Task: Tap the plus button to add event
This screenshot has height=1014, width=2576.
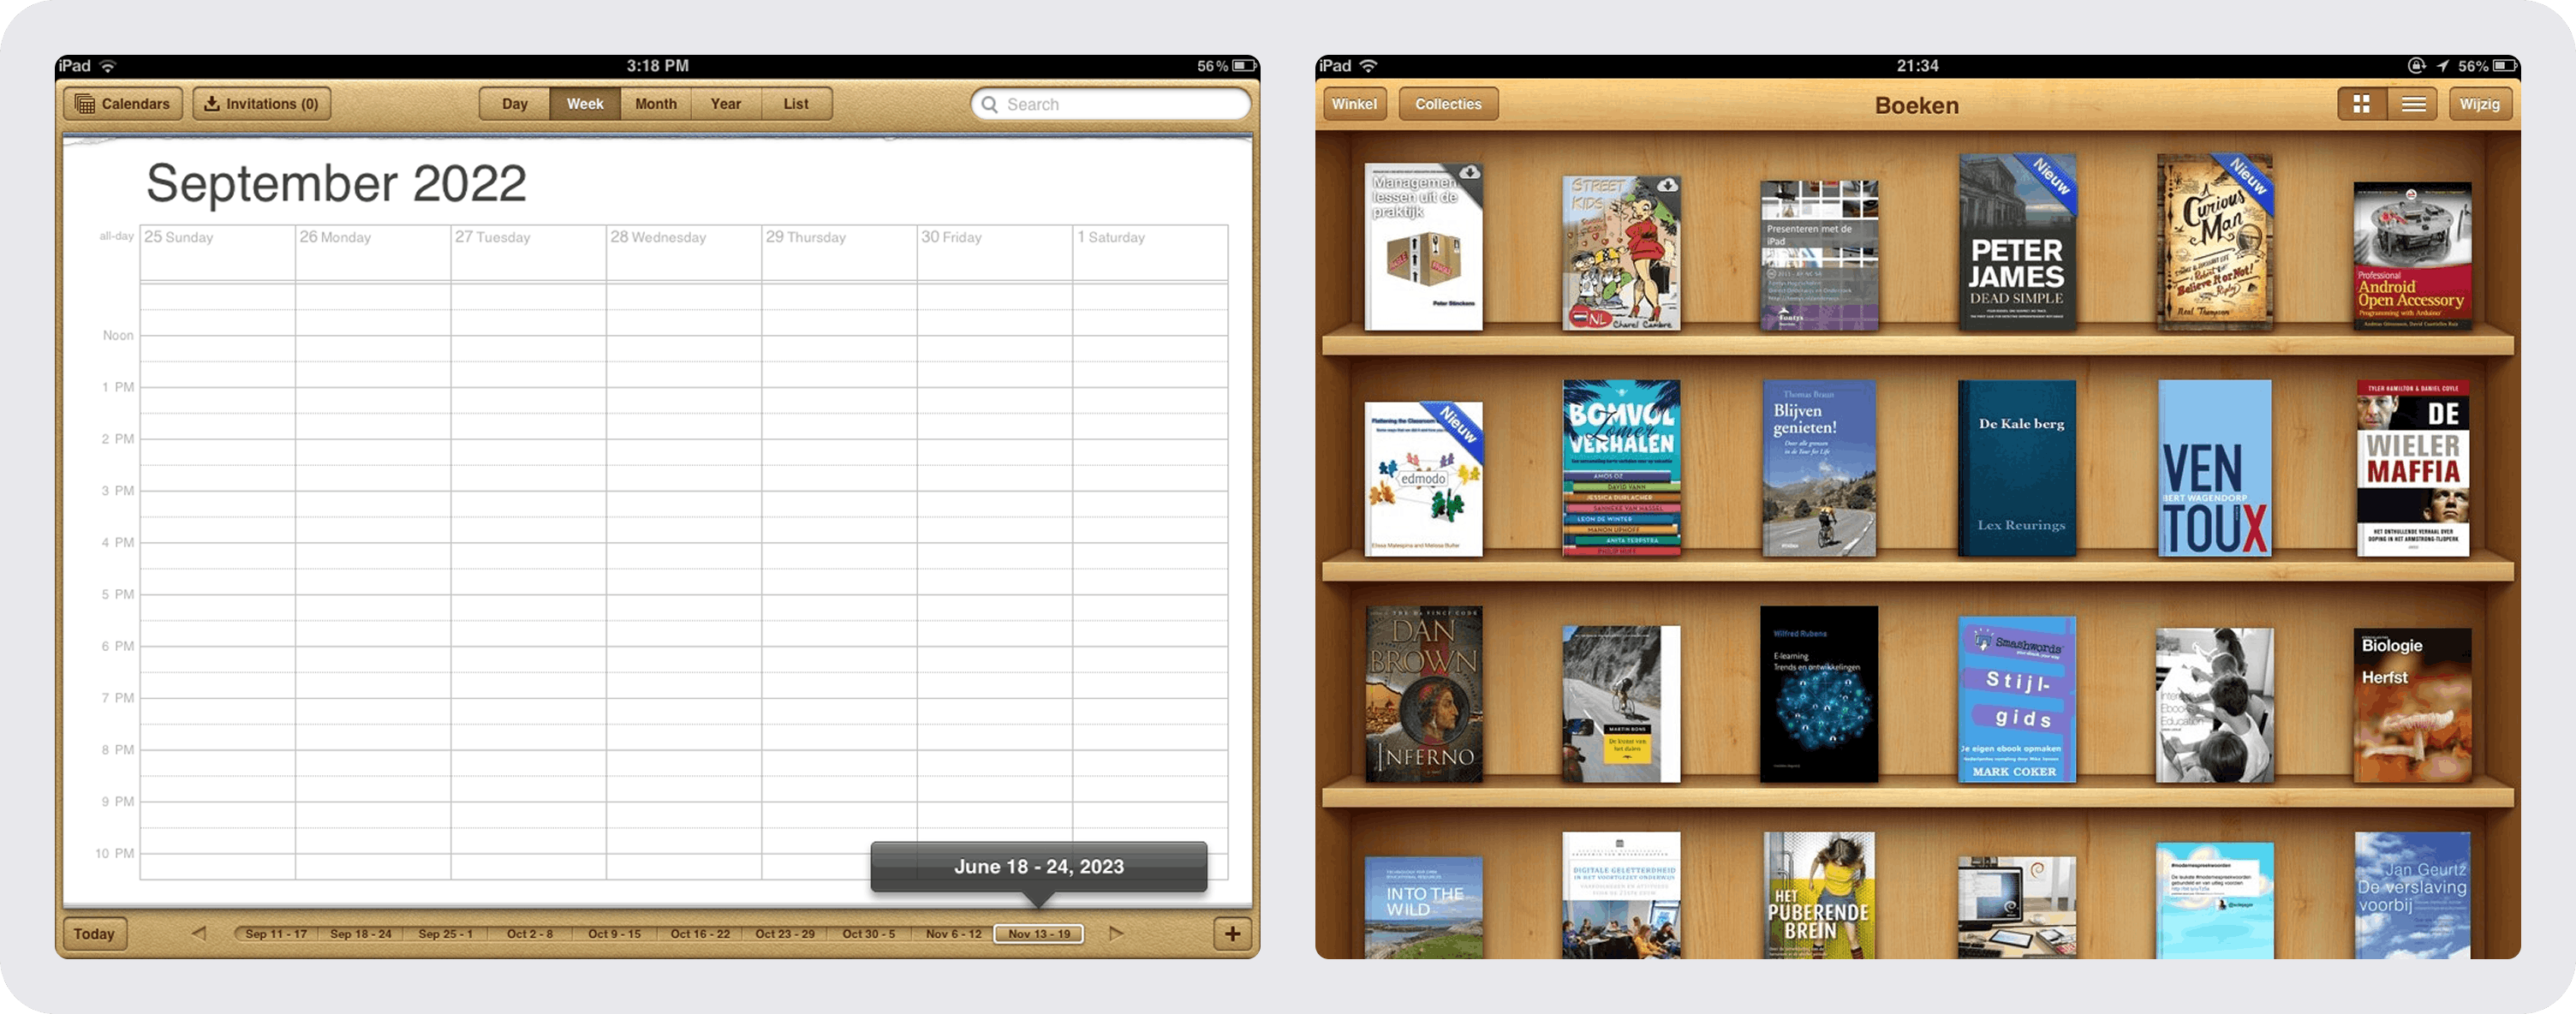Action: pyautogui.click(x=1232, y=934)
